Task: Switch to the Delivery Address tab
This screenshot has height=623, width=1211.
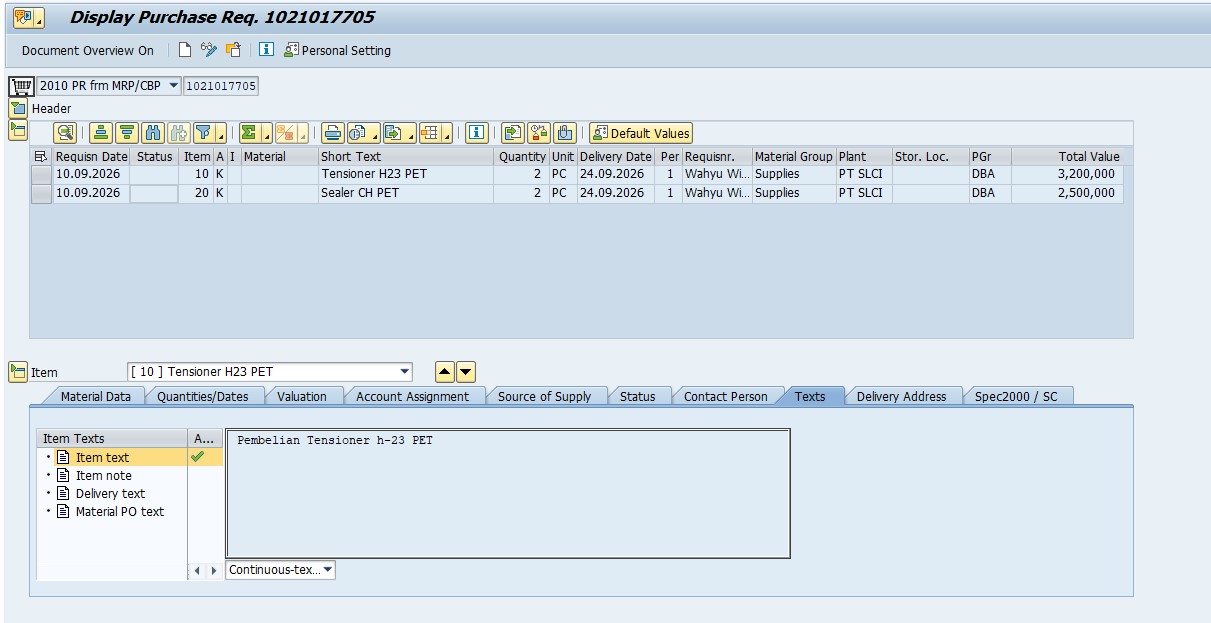Action: (x=901, y=396)
